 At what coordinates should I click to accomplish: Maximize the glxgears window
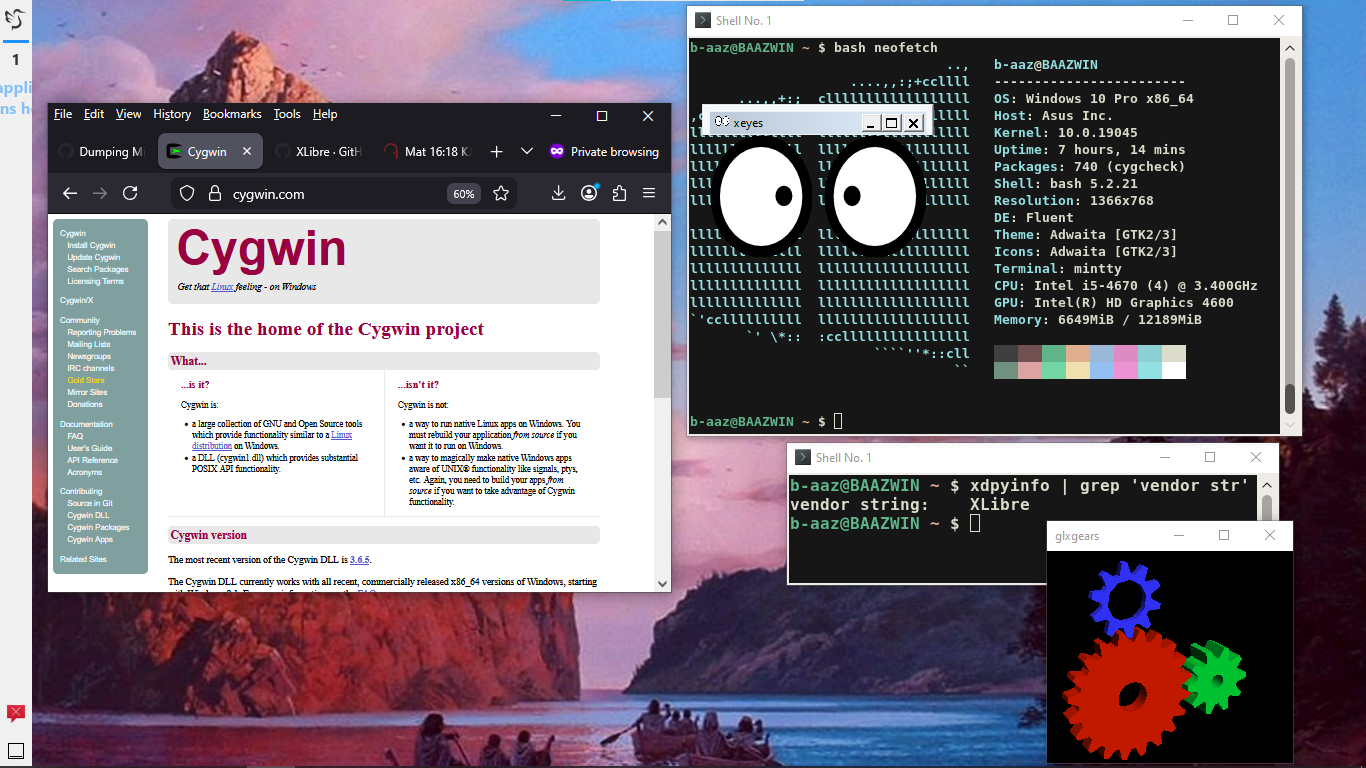pyautogui.click(x=1224, y=535)
